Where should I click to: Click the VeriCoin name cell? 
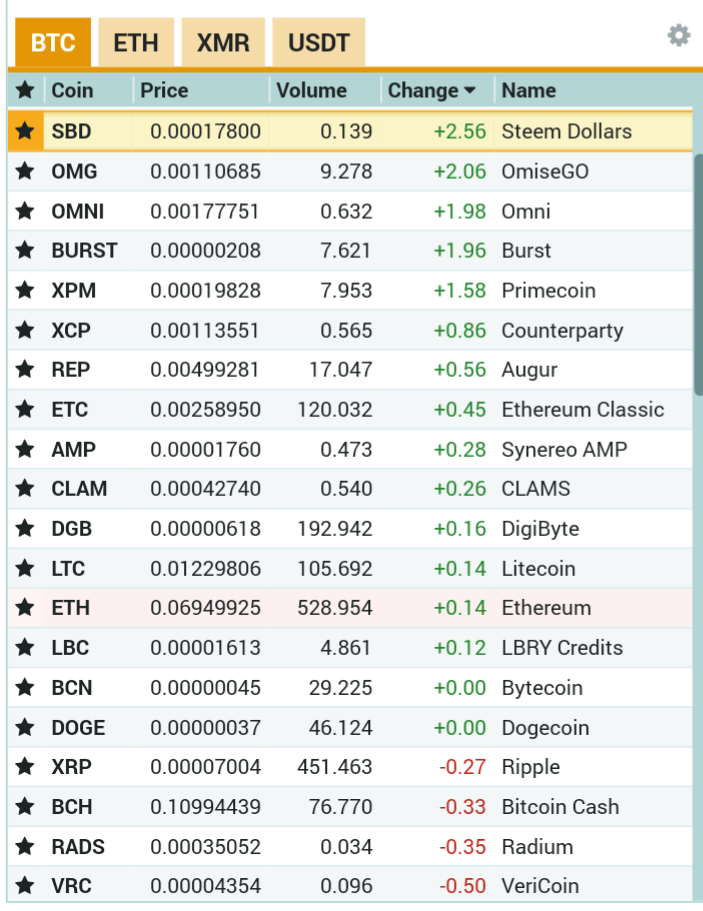540,886
